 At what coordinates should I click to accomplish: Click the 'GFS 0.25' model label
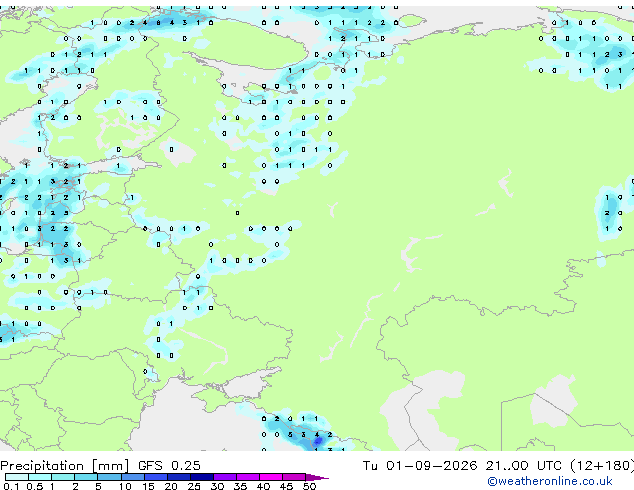169,466
